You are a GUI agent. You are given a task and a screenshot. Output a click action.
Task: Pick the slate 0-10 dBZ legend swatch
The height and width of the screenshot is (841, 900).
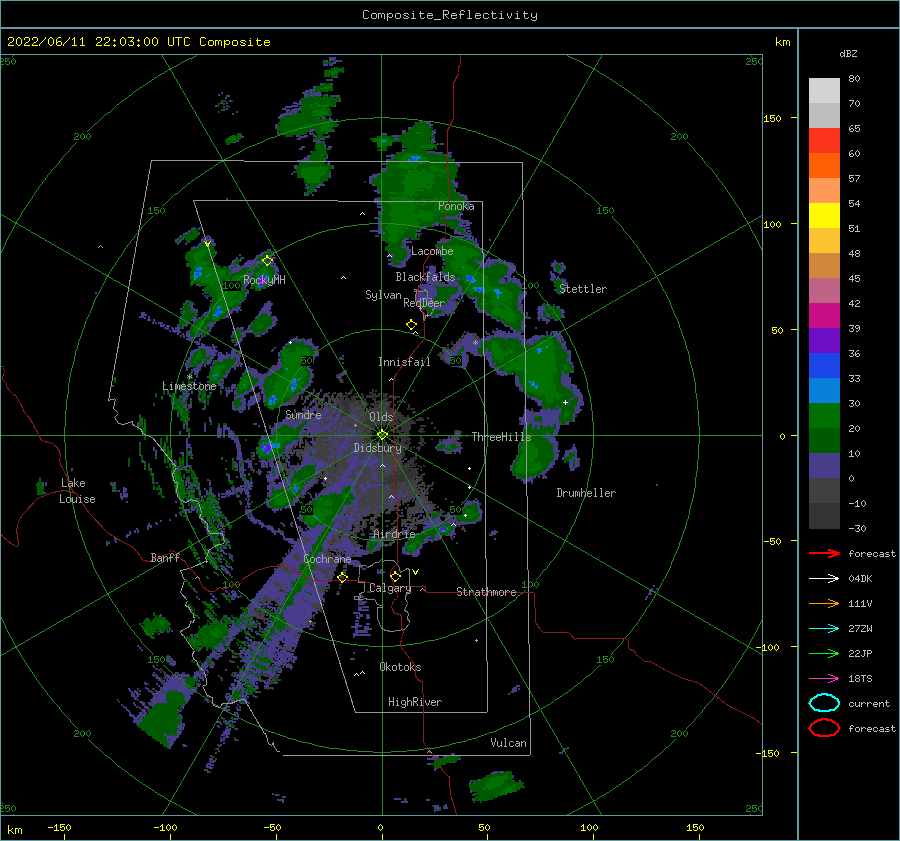[x=824, y=466]
